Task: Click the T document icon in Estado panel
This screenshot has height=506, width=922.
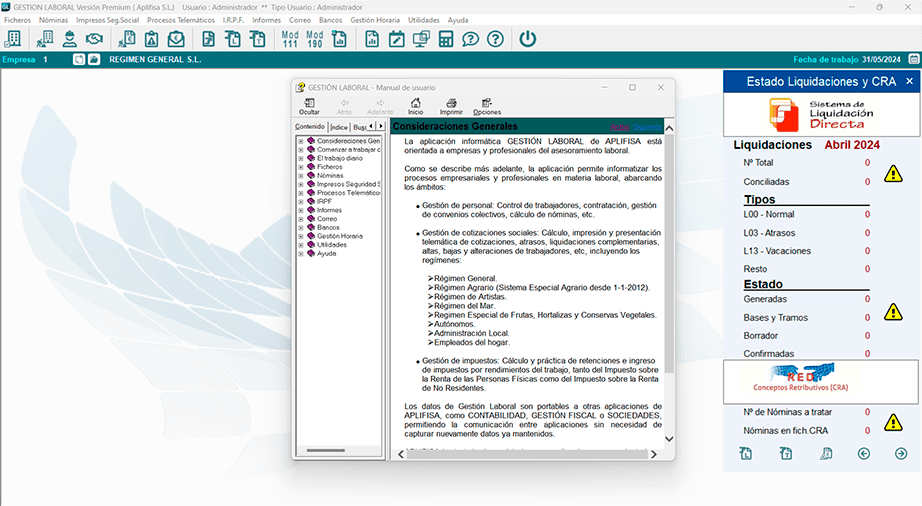Action: 786,454
